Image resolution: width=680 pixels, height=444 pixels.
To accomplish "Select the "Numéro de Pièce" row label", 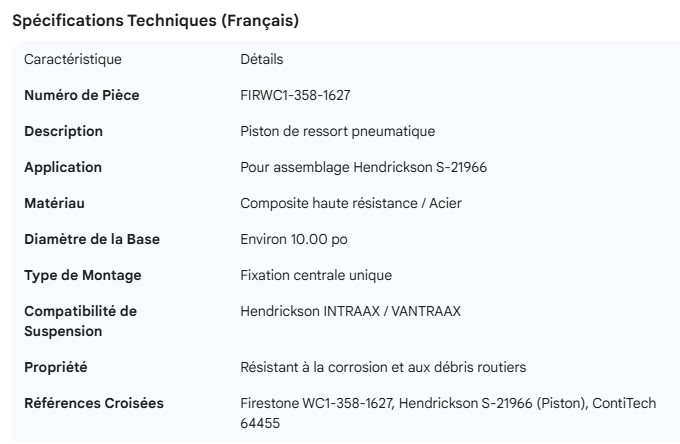I will (82, 95).
